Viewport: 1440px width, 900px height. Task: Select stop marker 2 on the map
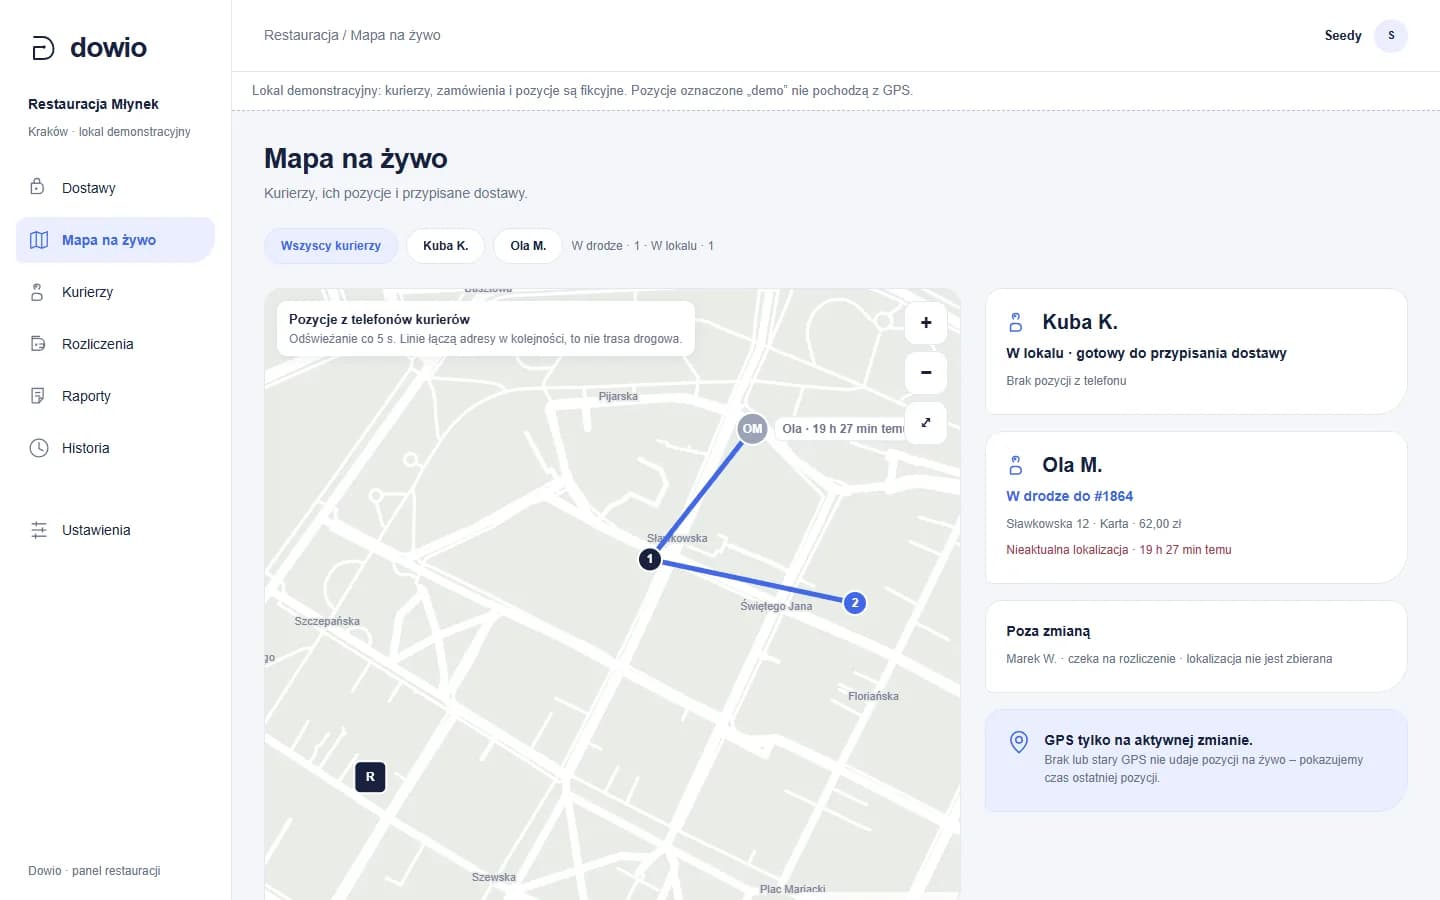855,603
